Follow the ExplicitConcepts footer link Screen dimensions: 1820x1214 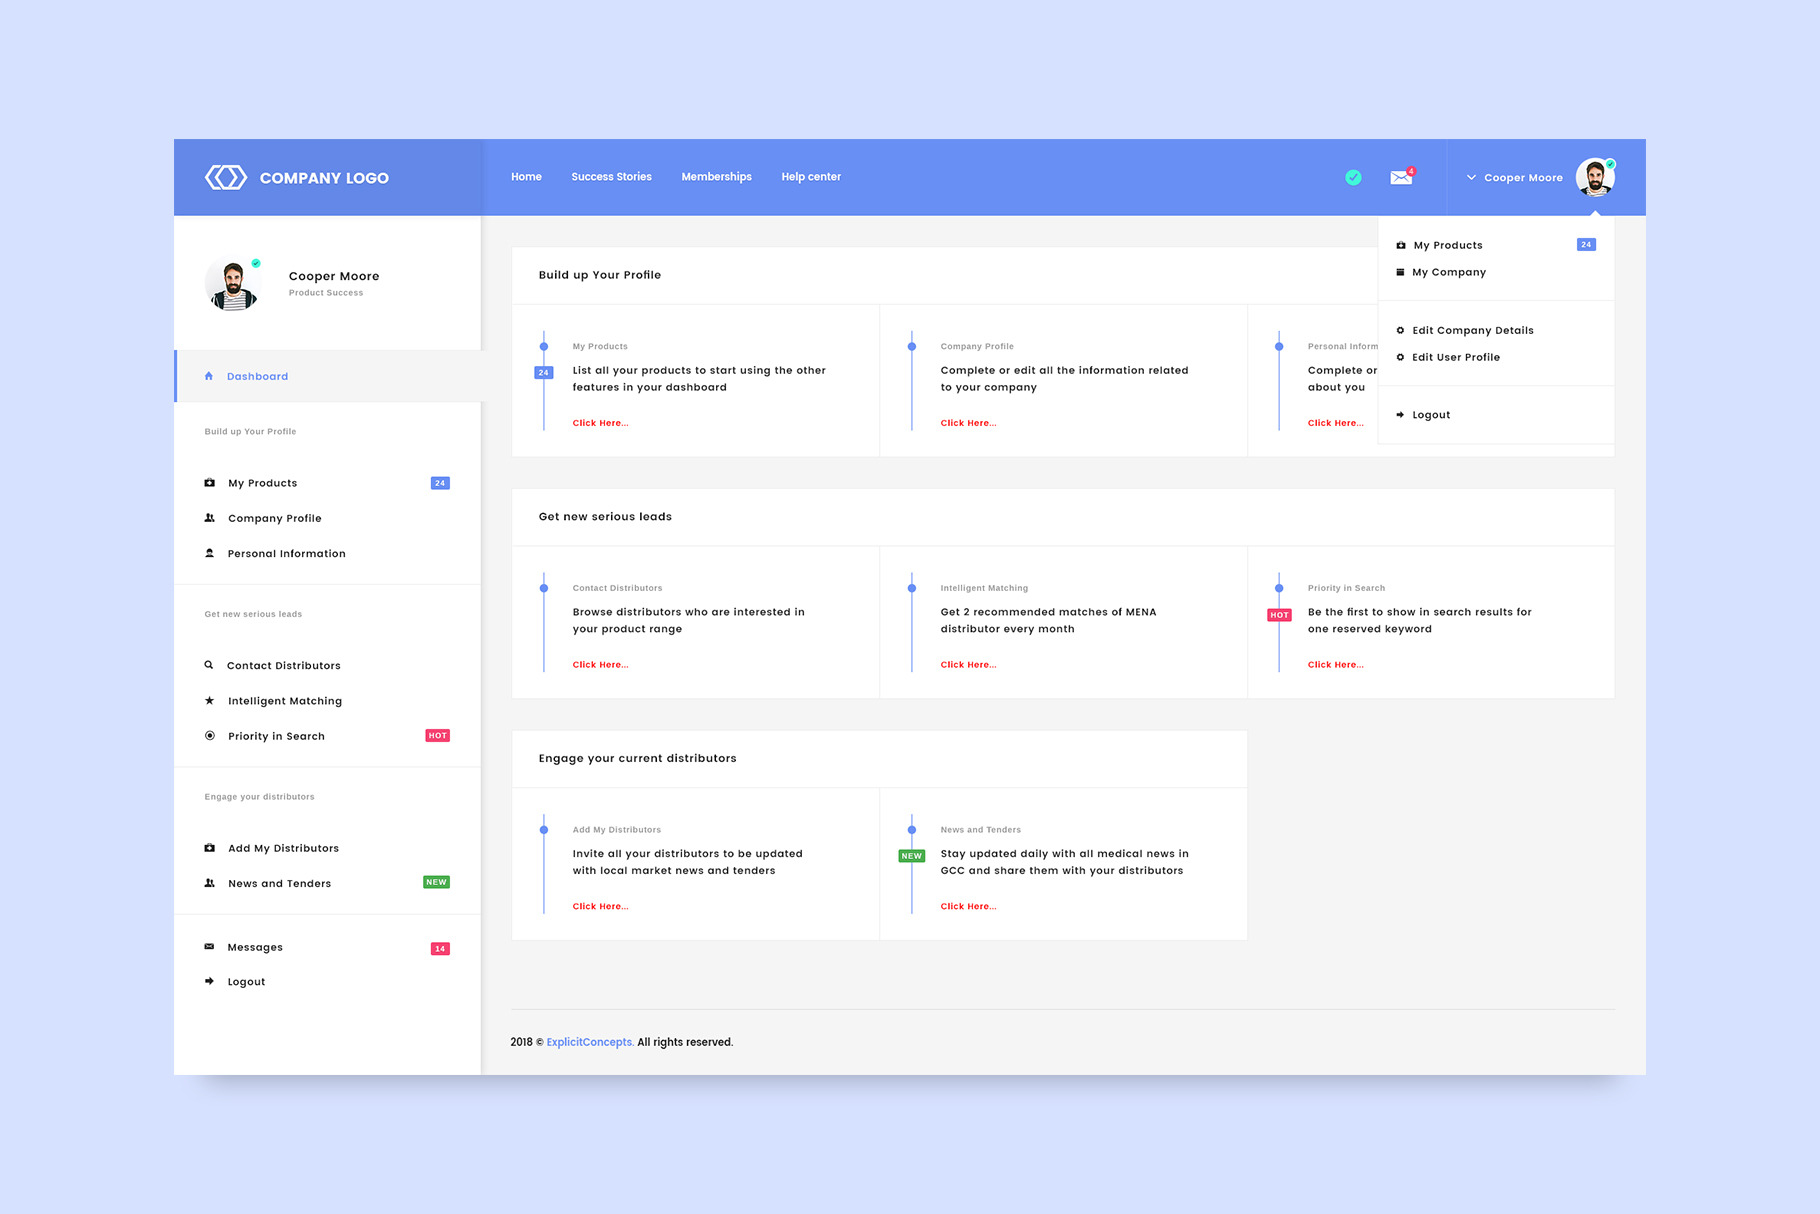pos(589,1042)
